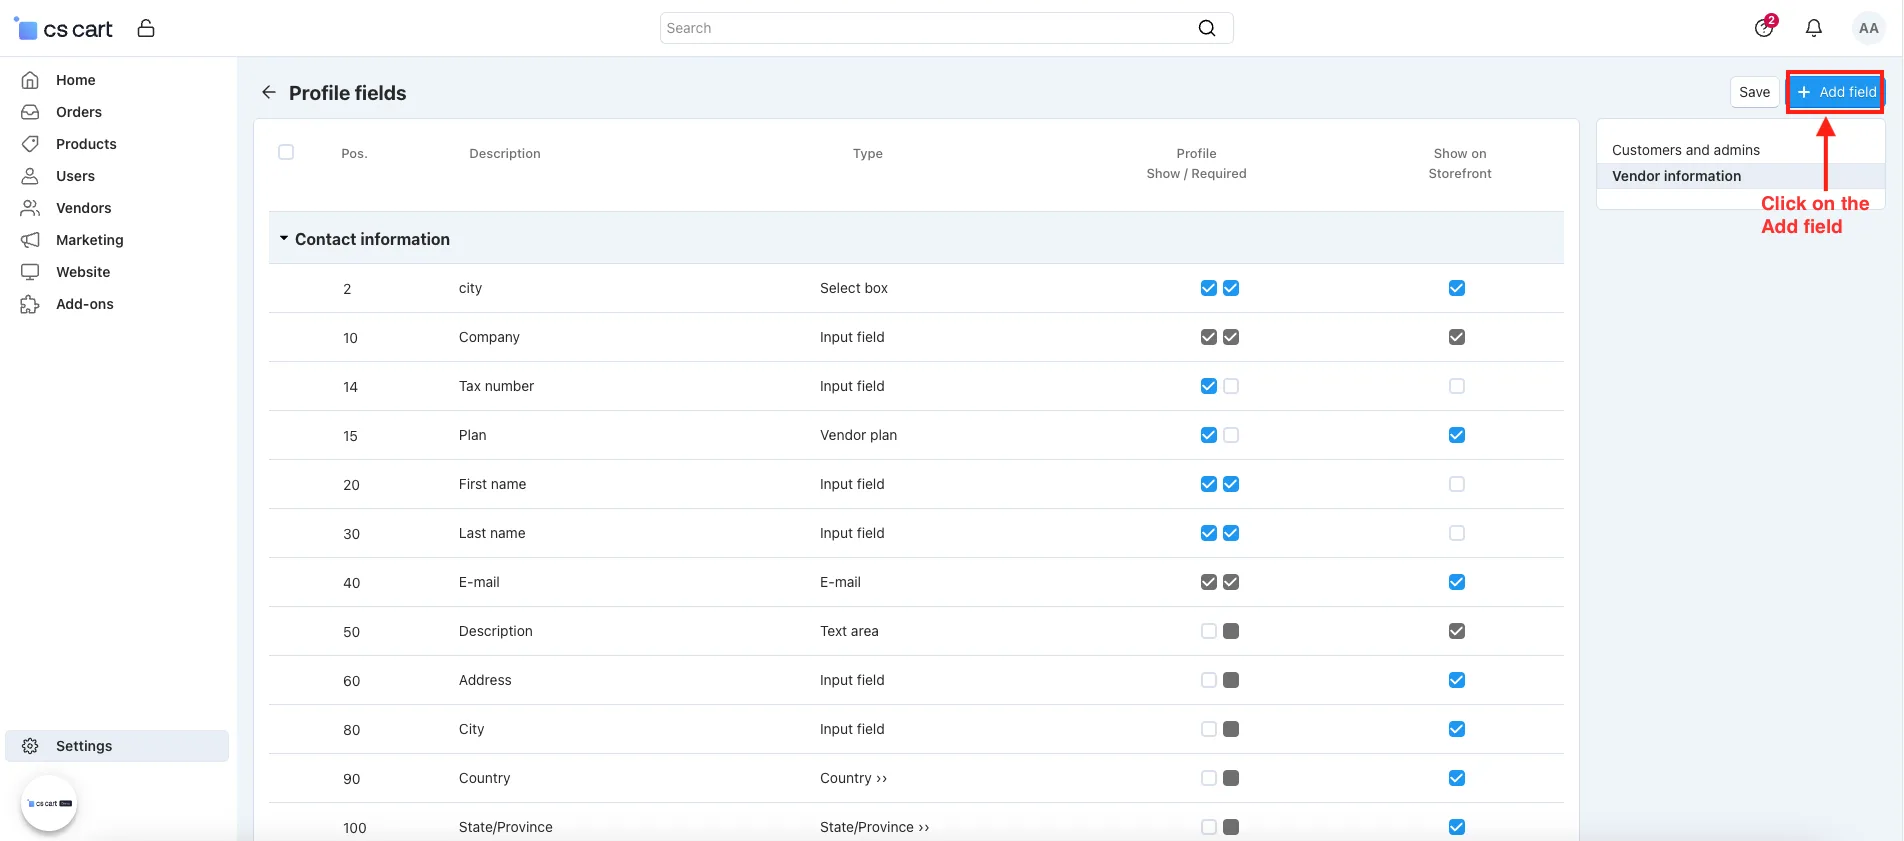The image size is (1904, 841).
Task: Click the Select box type cell
Action: 853,288
